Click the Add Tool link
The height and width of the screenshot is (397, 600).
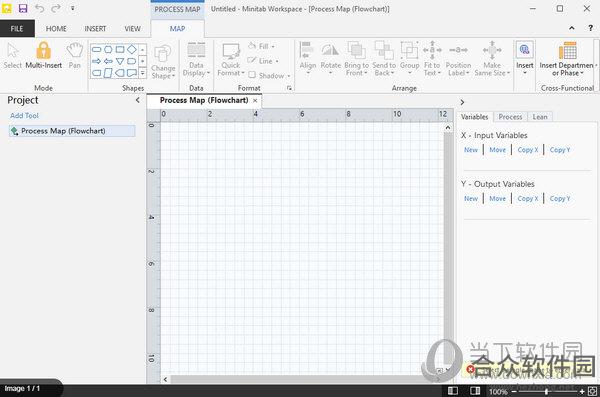click(x=24, y=115)
